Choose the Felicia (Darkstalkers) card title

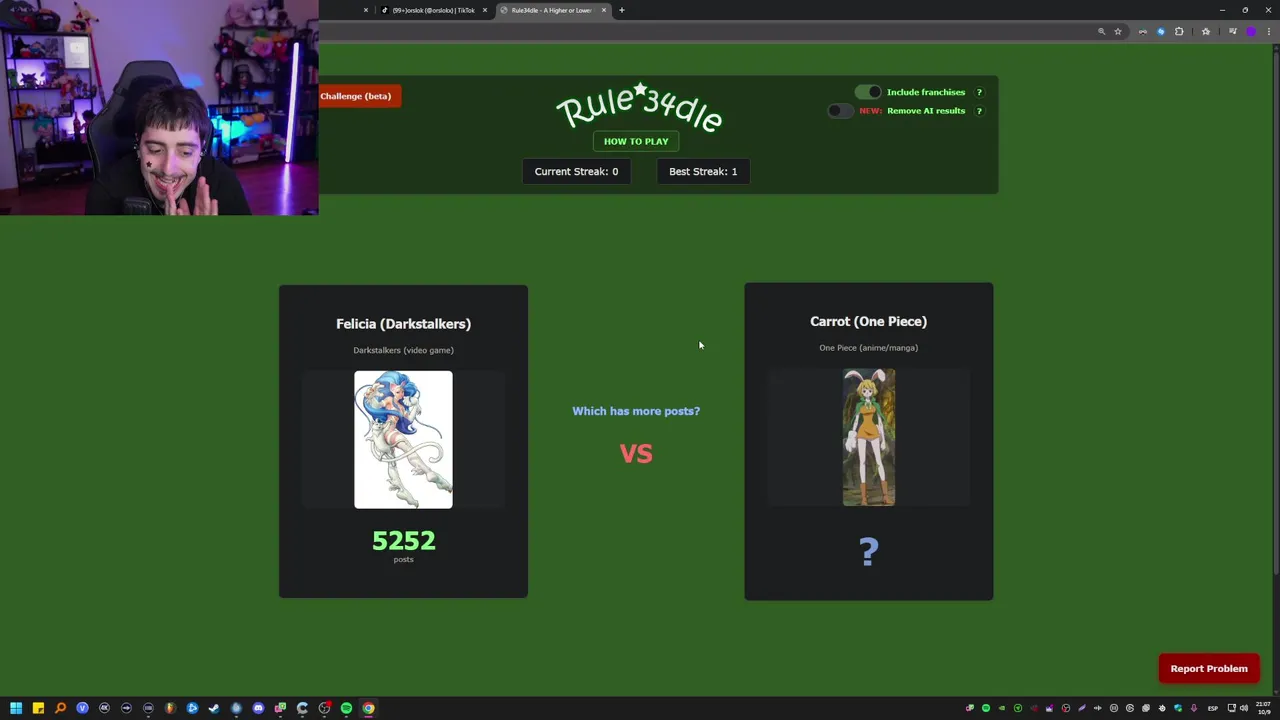(x=403, y=324)
